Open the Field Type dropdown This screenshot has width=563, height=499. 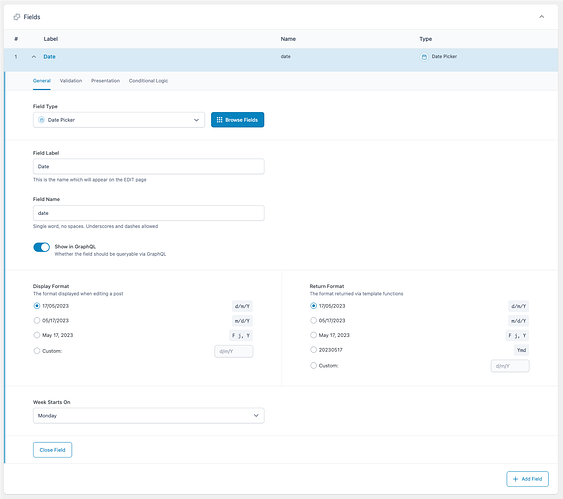[119, 120]
